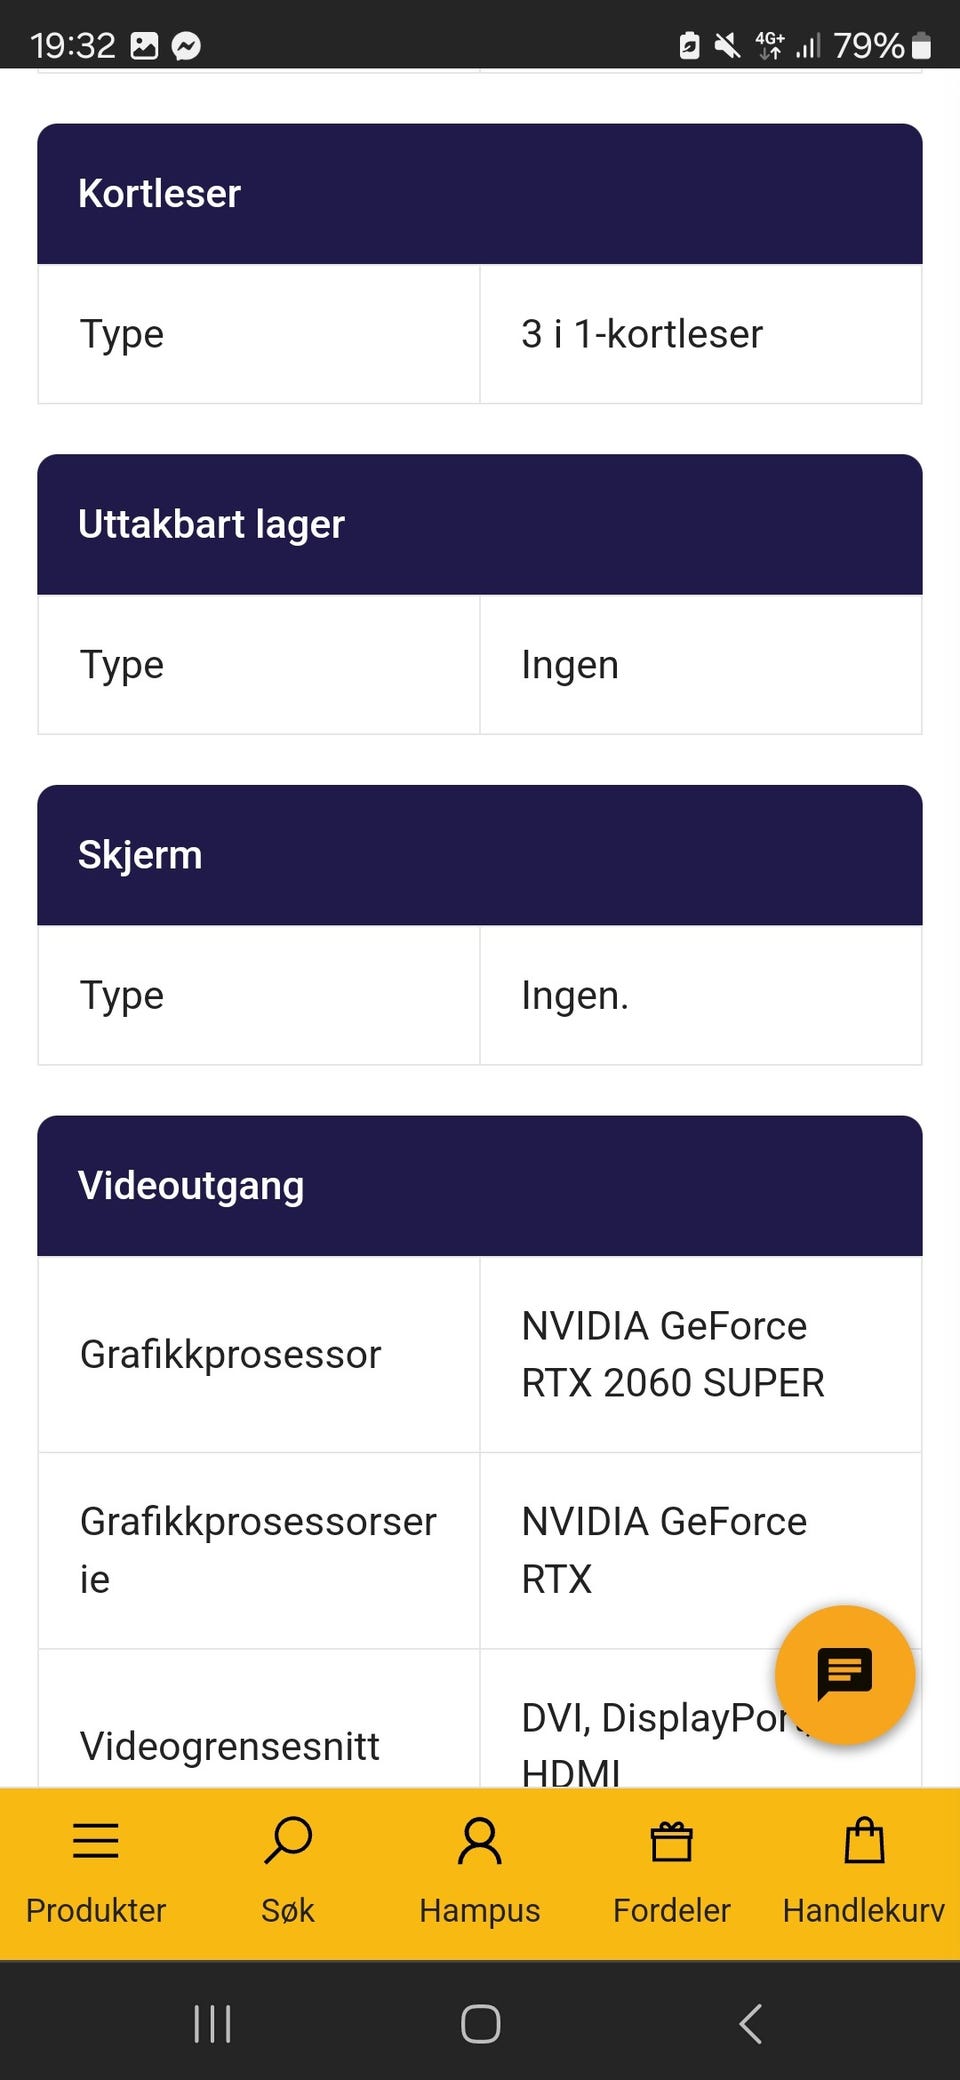960x2080 pixels.
Task: Select the Kortleser section header
Action: click(x=480, y=194)
